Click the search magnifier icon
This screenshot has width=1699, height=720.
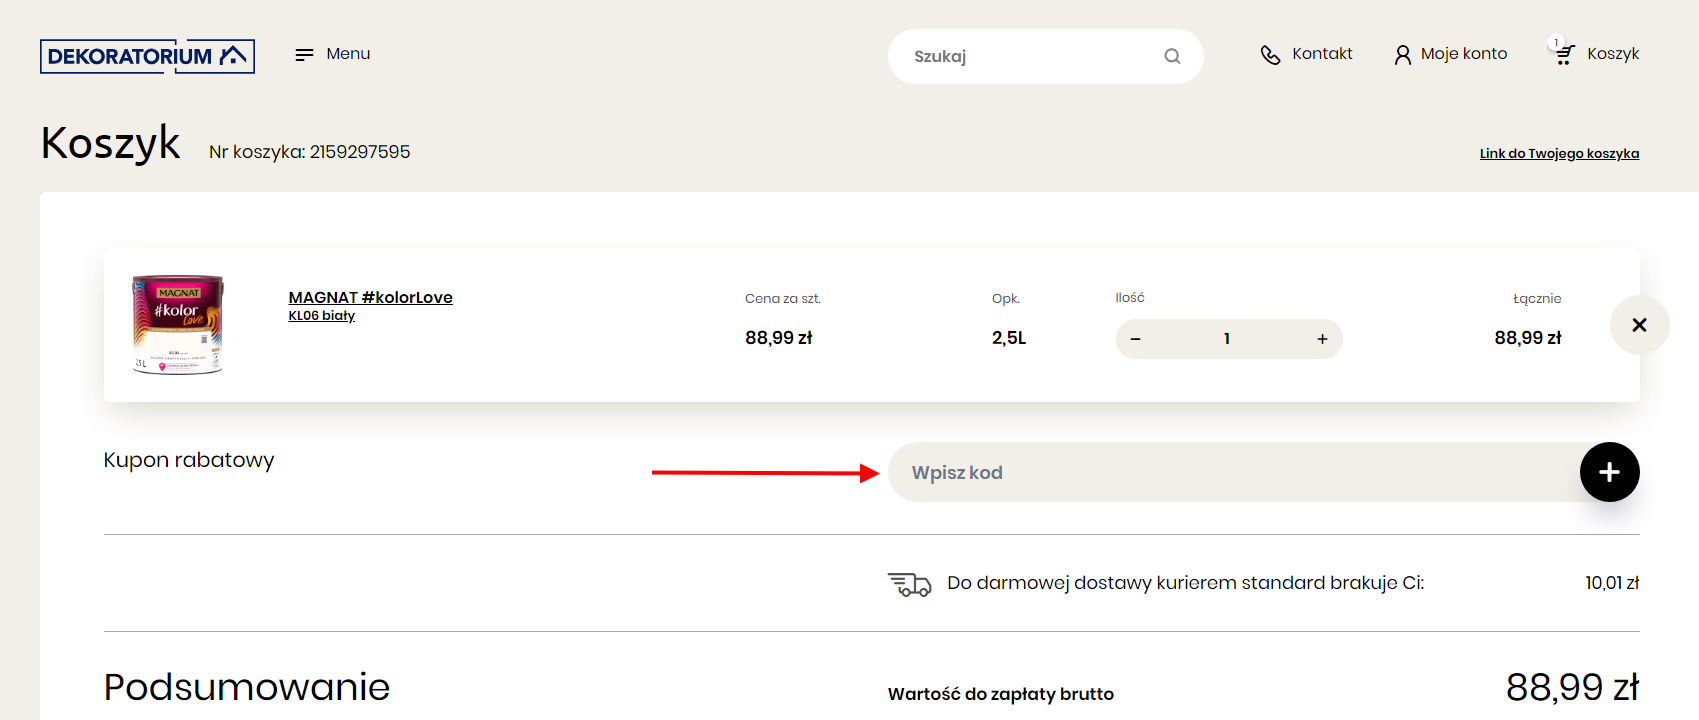[x=1172, y=56]
